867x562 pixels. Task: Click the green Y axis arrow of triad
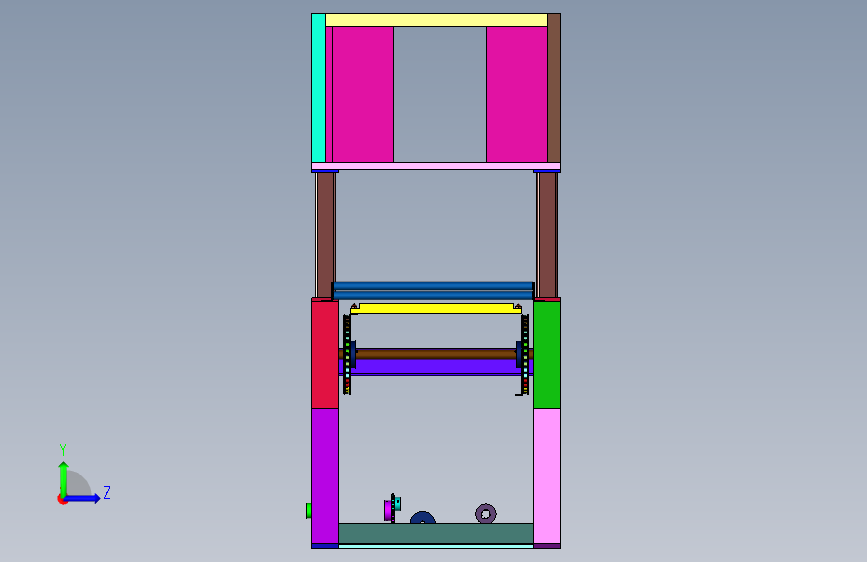coord(64,478)
